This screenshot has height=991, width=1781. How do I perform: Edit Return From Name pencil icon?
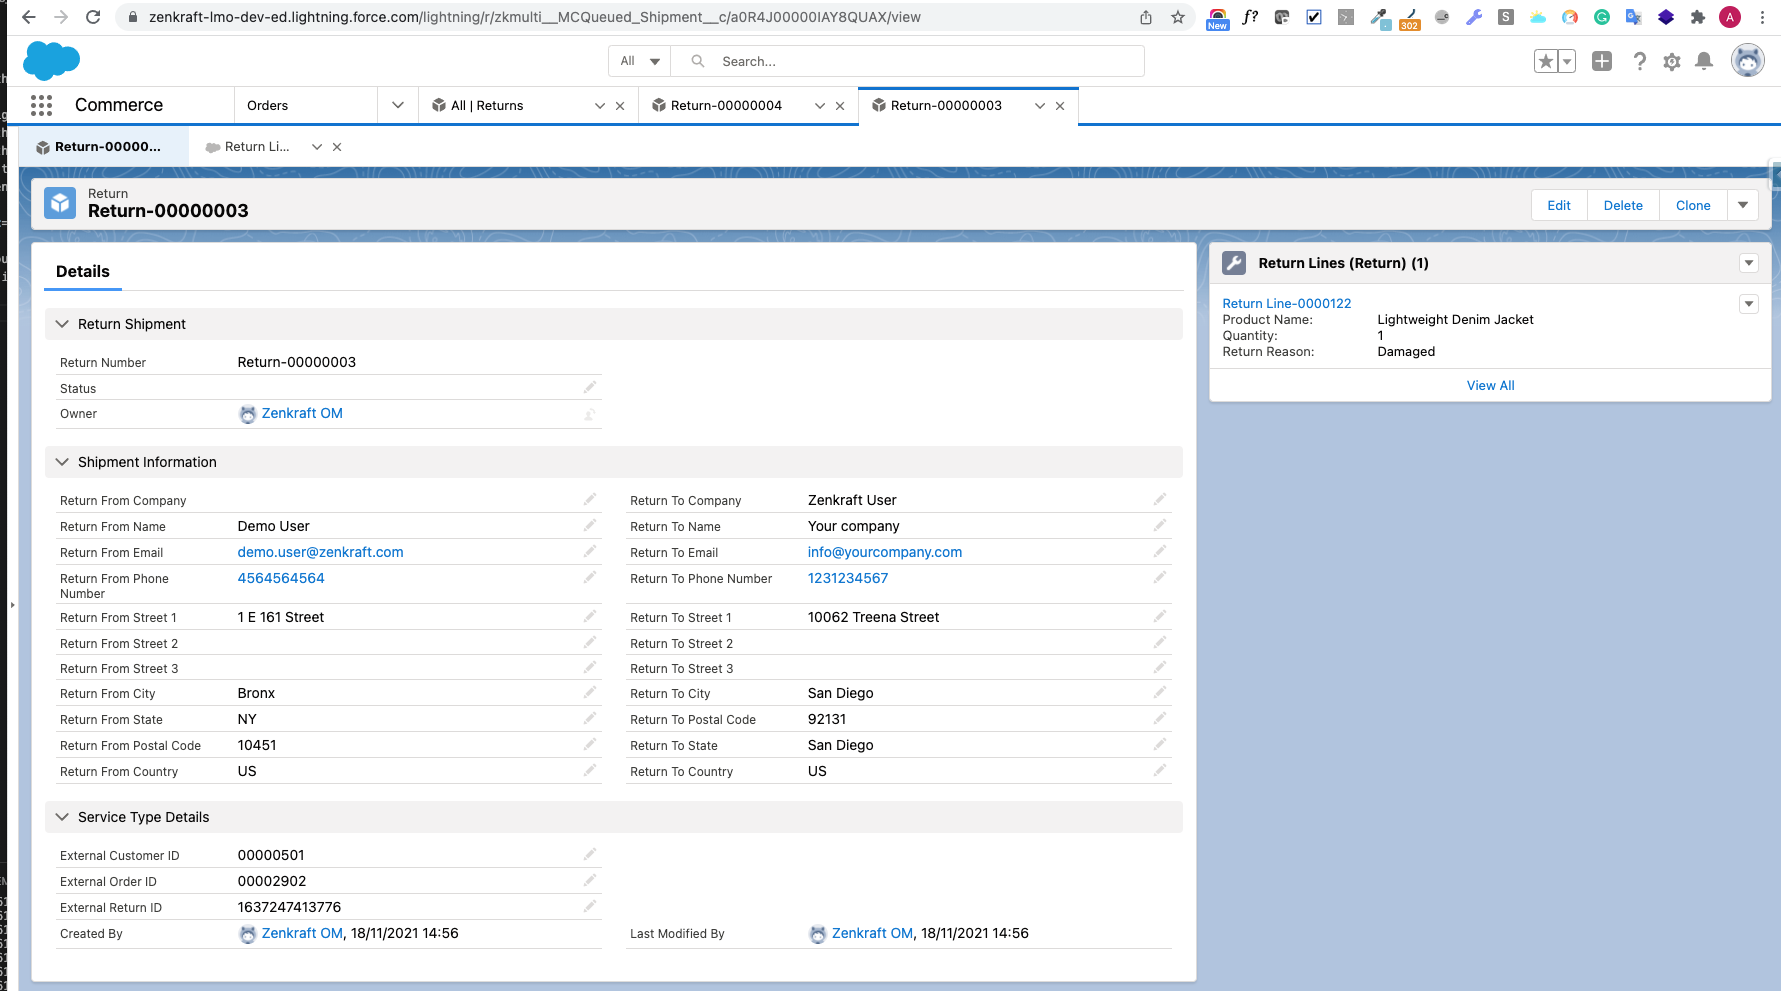pyautogui.click(x=590, y=525)
